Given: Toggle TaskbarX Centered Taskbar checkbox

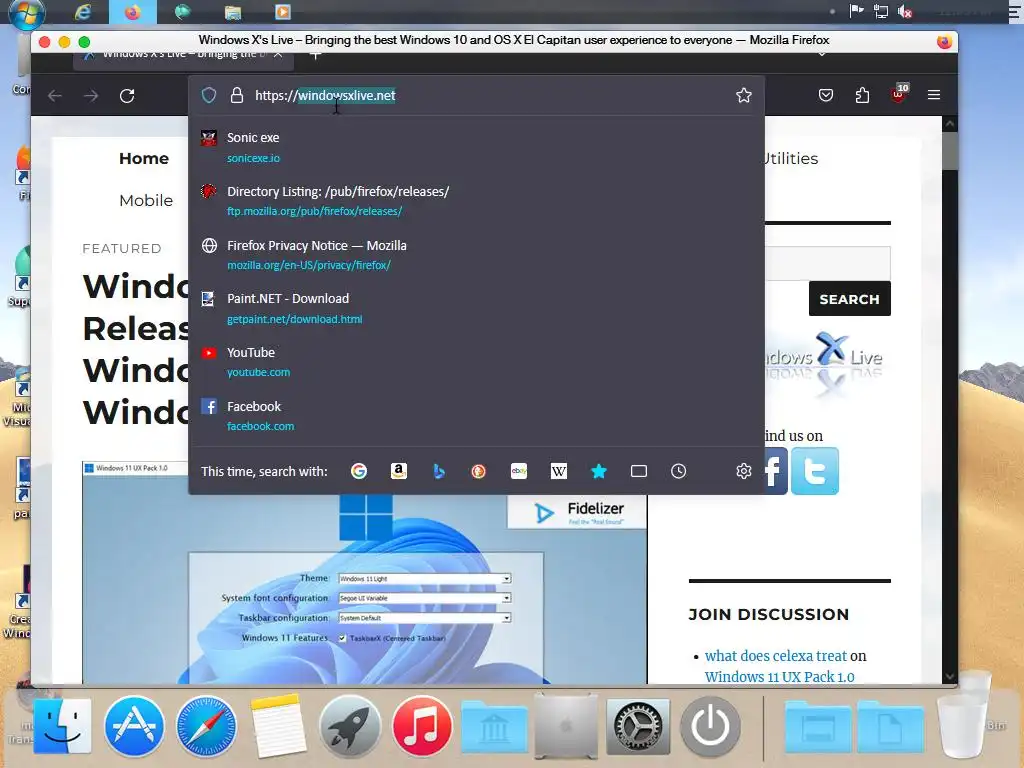Looking at the screenshot, I should 342,638.
